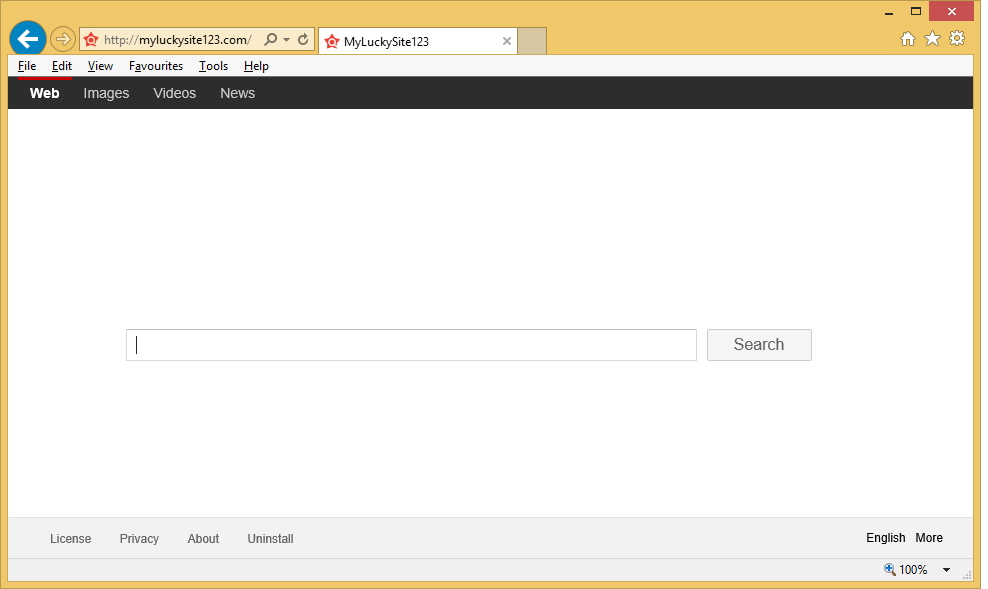
Task: Follow the Uninstall link in footer
Action: (270, 539)
